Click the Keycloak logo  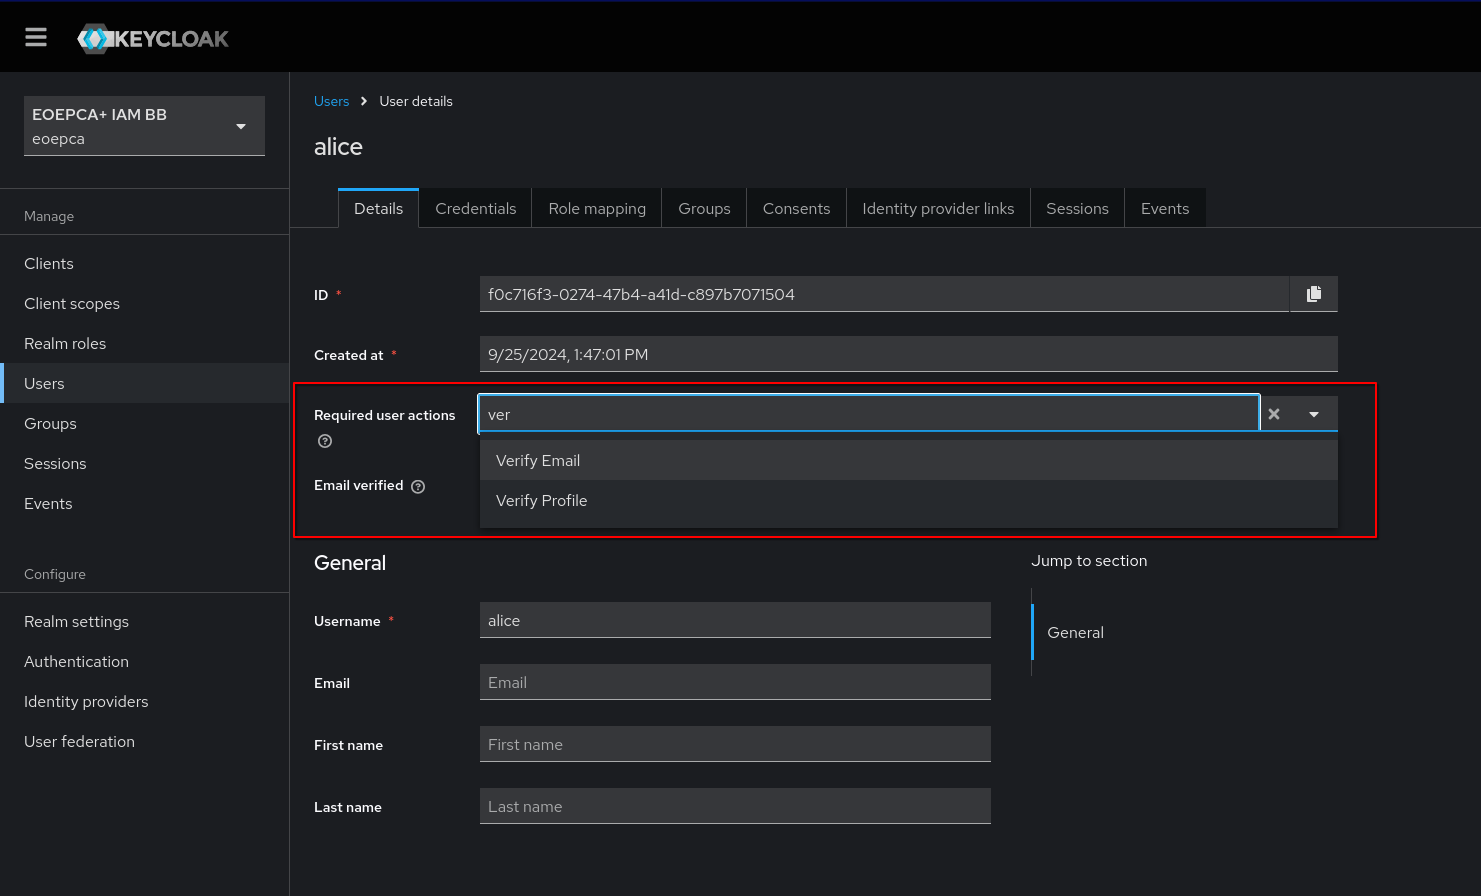tap(153, 39)
